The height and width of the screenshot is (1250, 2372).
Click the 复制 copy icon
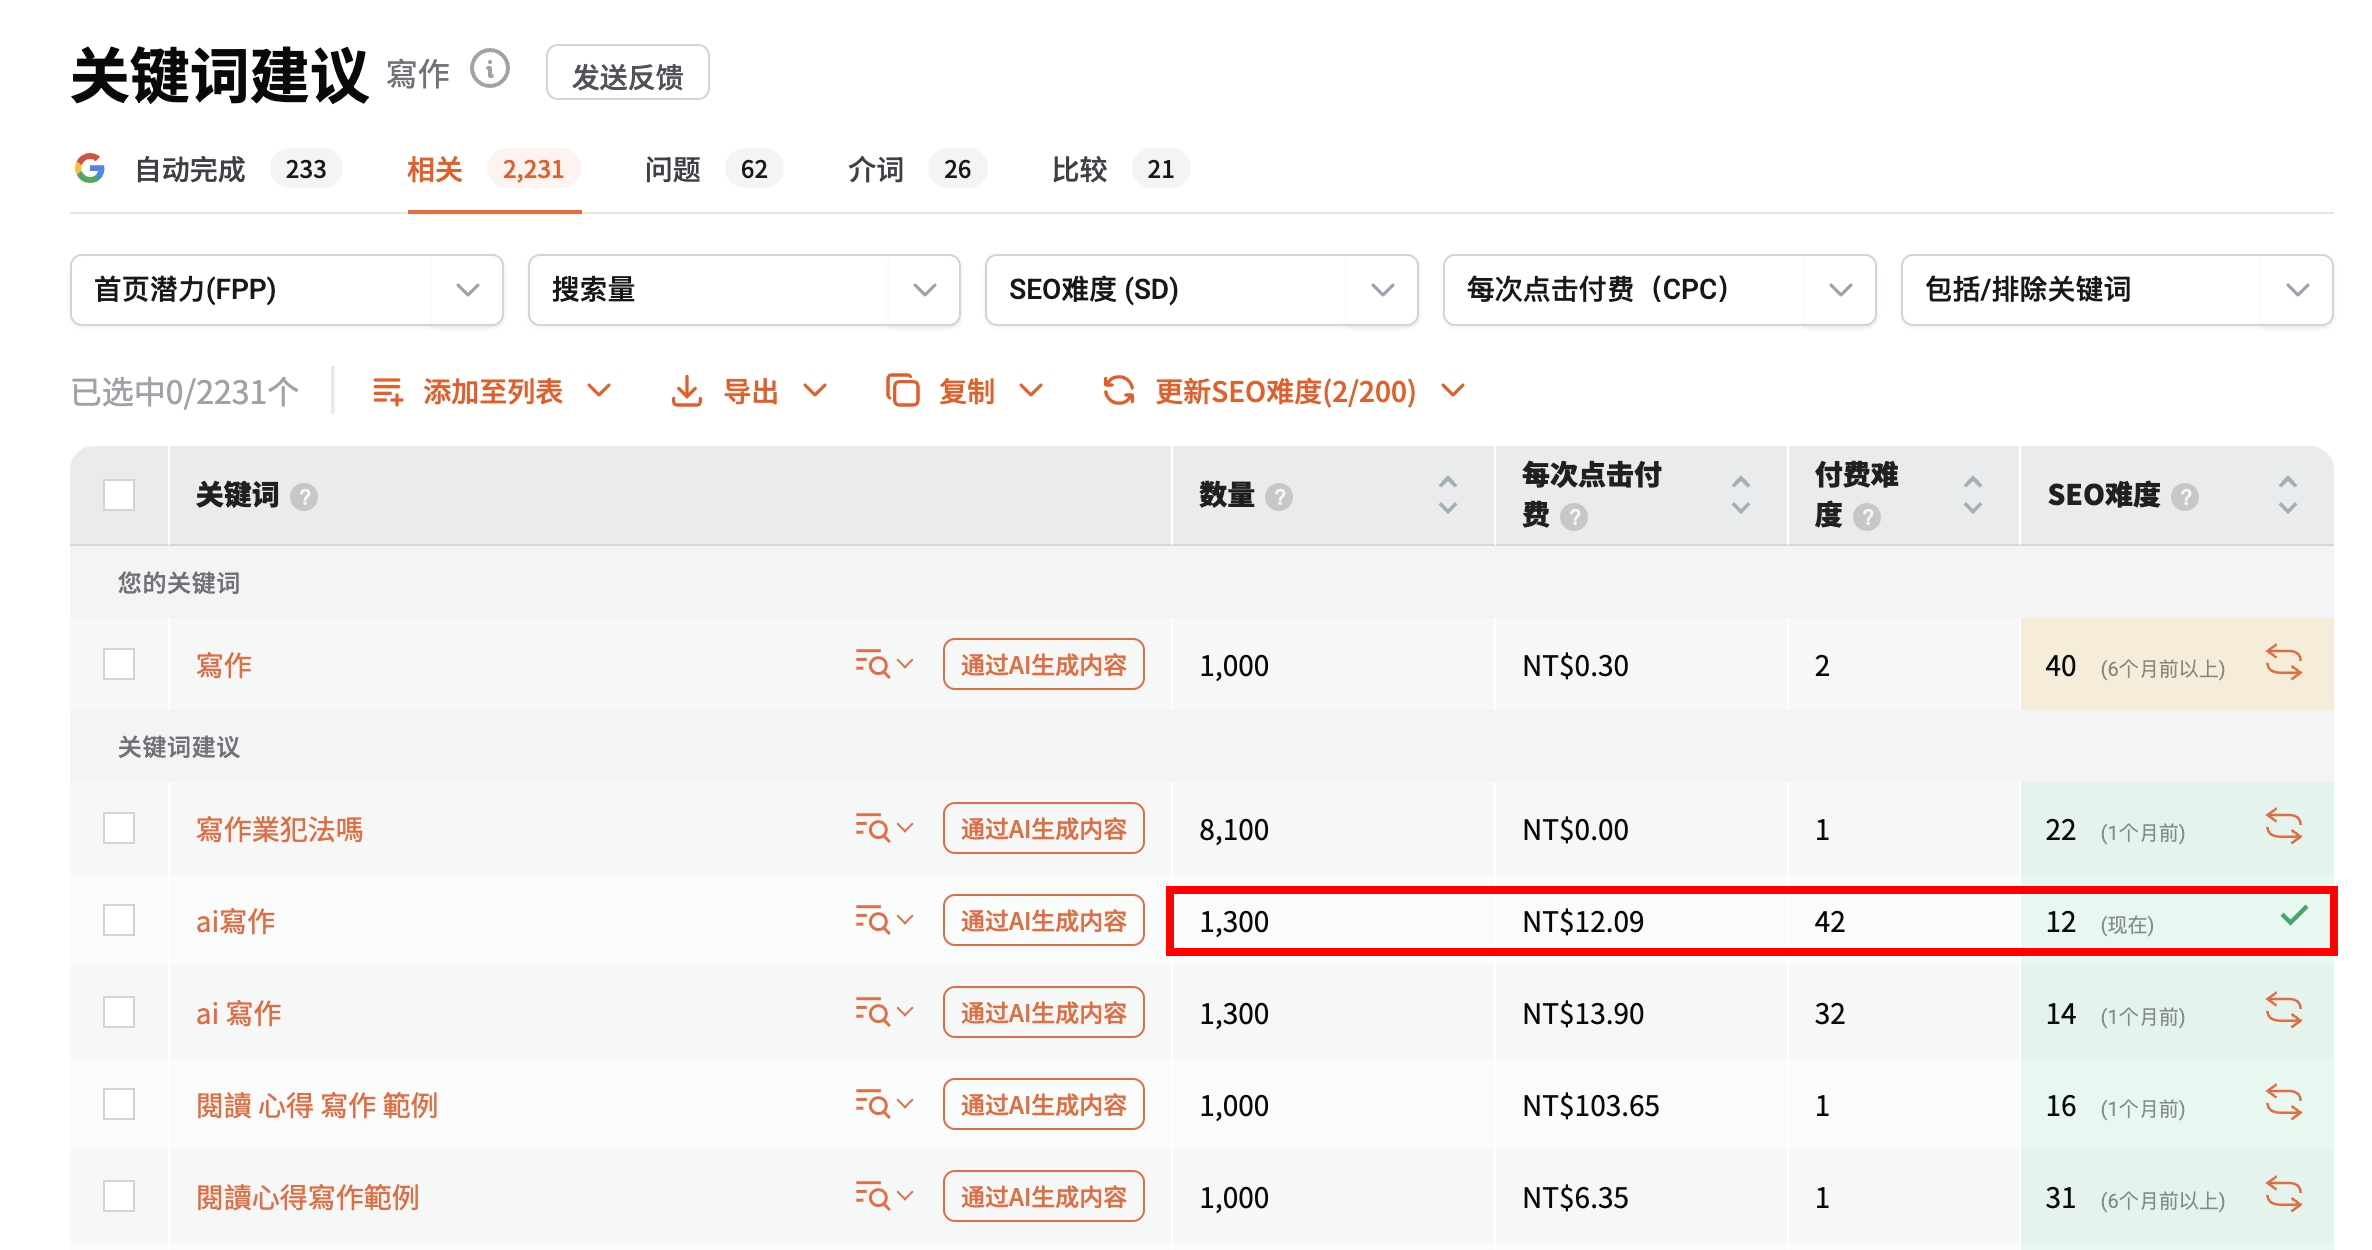click(902, 391)
